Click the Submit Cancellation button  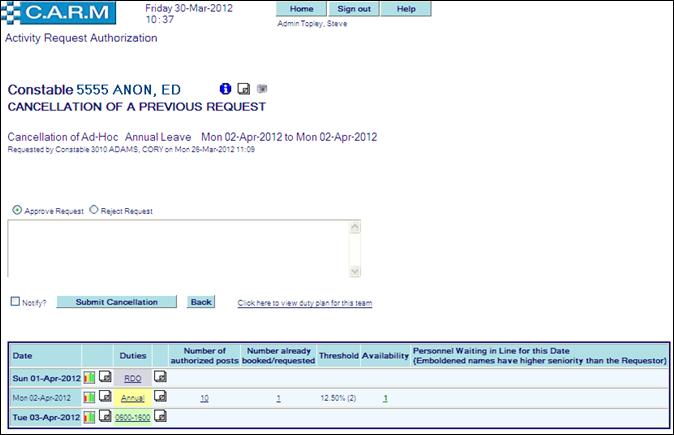tap(116, 302)
